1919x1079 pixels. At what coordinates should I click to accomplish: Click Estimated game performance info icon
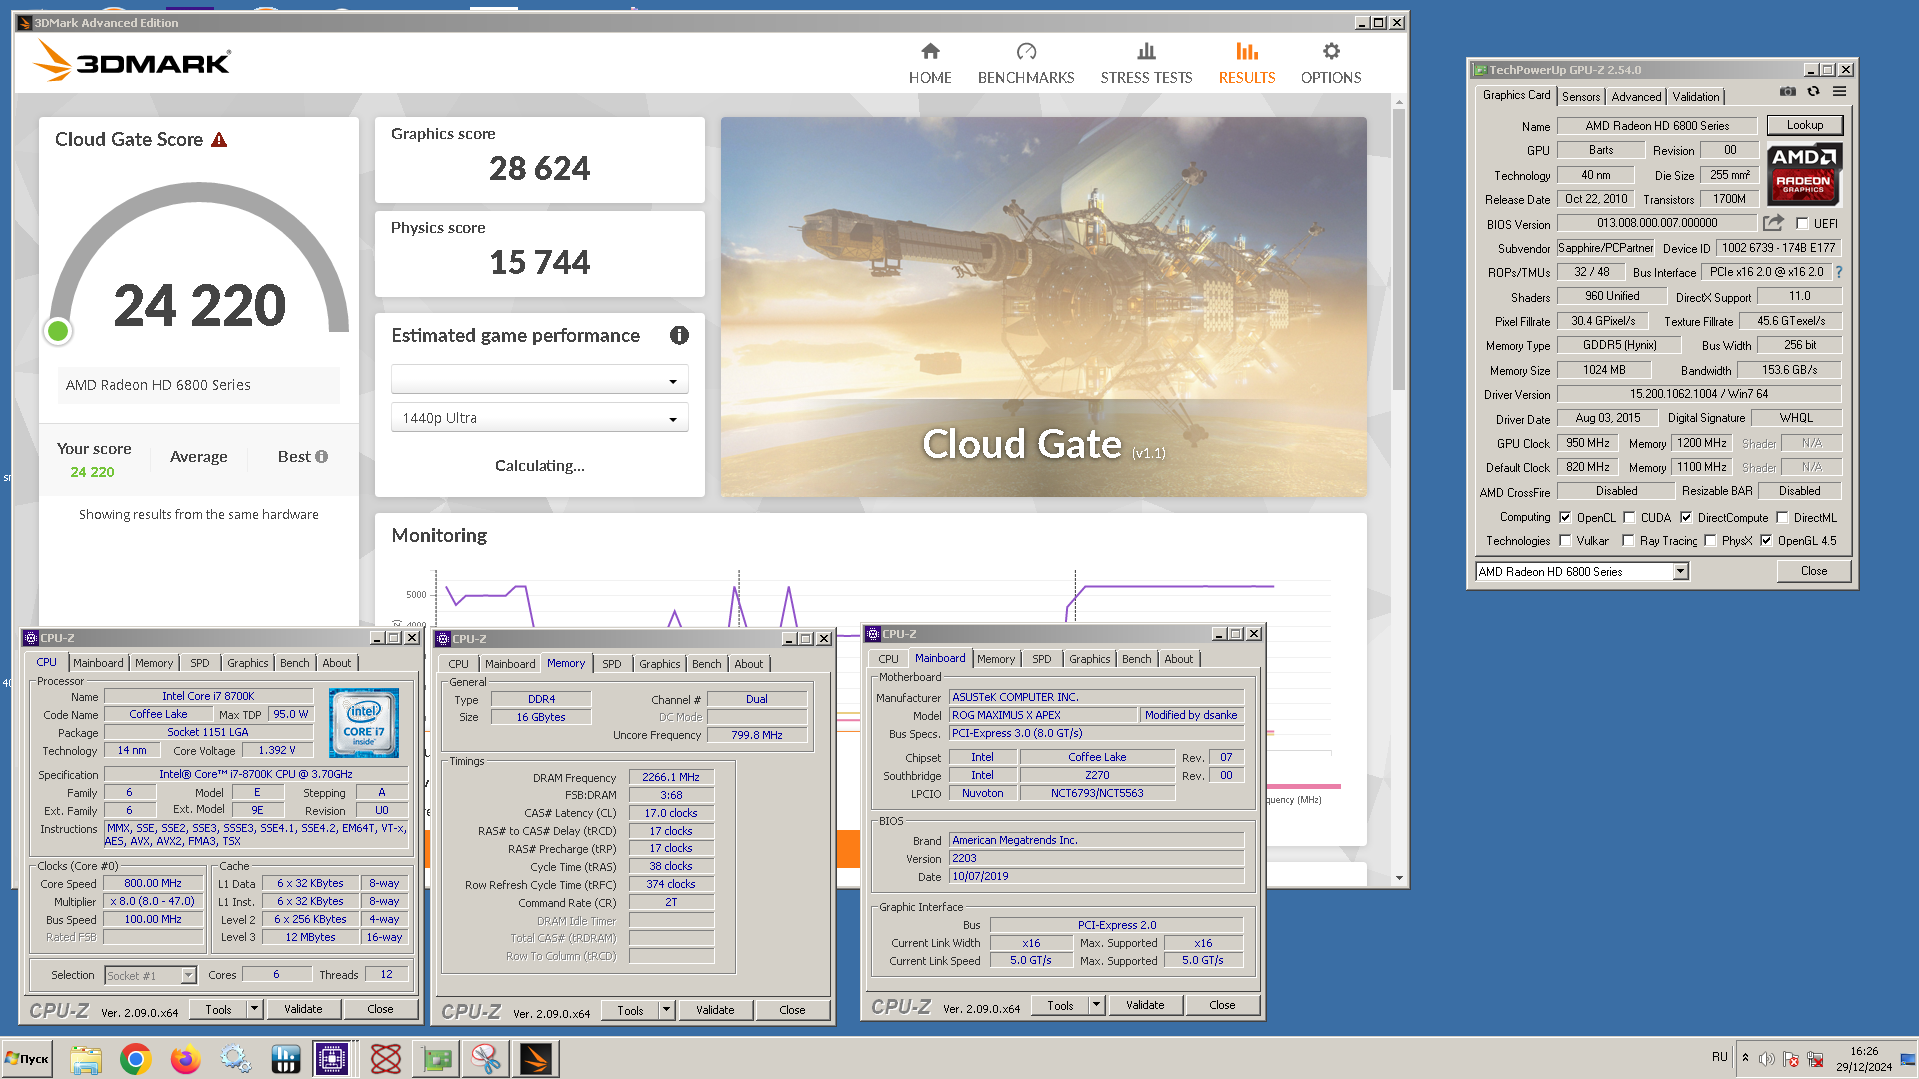(679, 336)
